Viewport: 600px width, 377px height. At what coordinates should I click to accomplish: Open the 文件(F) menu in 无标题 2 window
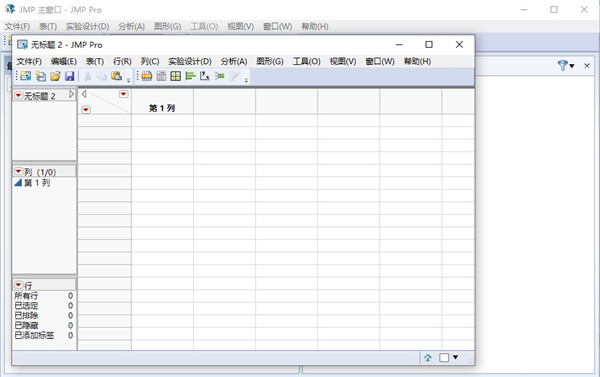click(29, 62)
